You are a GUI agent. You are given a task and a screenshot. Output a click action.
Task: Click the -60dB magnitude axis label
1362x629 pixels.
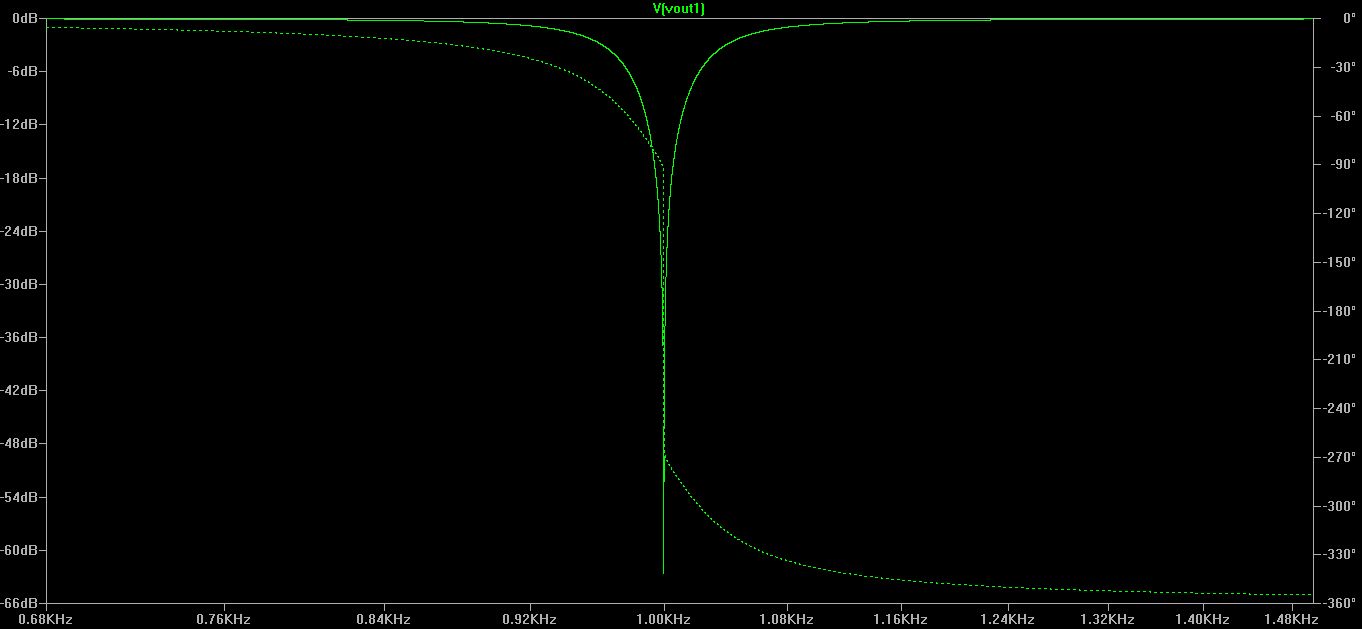click(17, 550)
